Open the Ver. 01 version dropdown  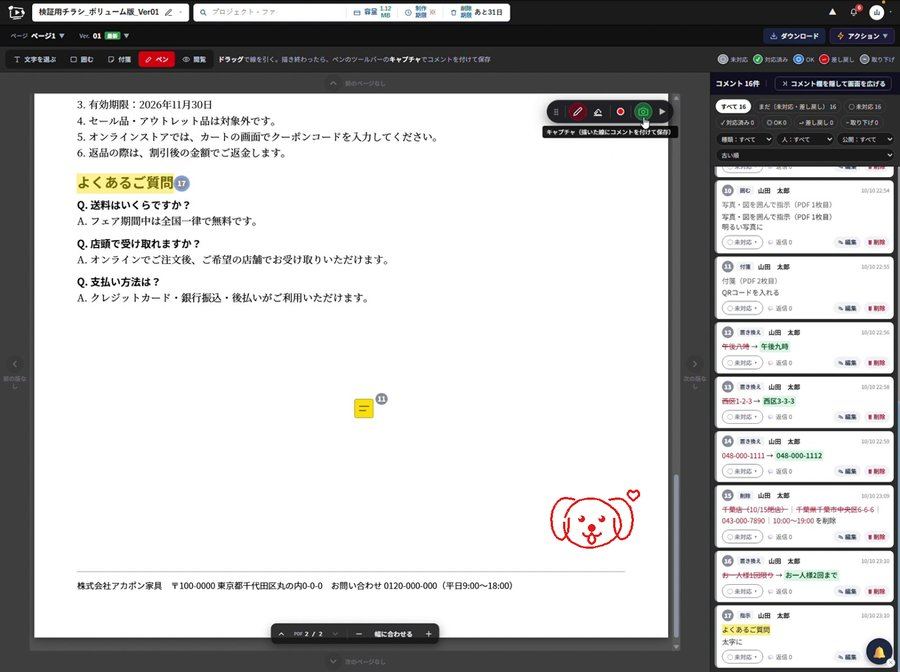click(x=104, y=36)
